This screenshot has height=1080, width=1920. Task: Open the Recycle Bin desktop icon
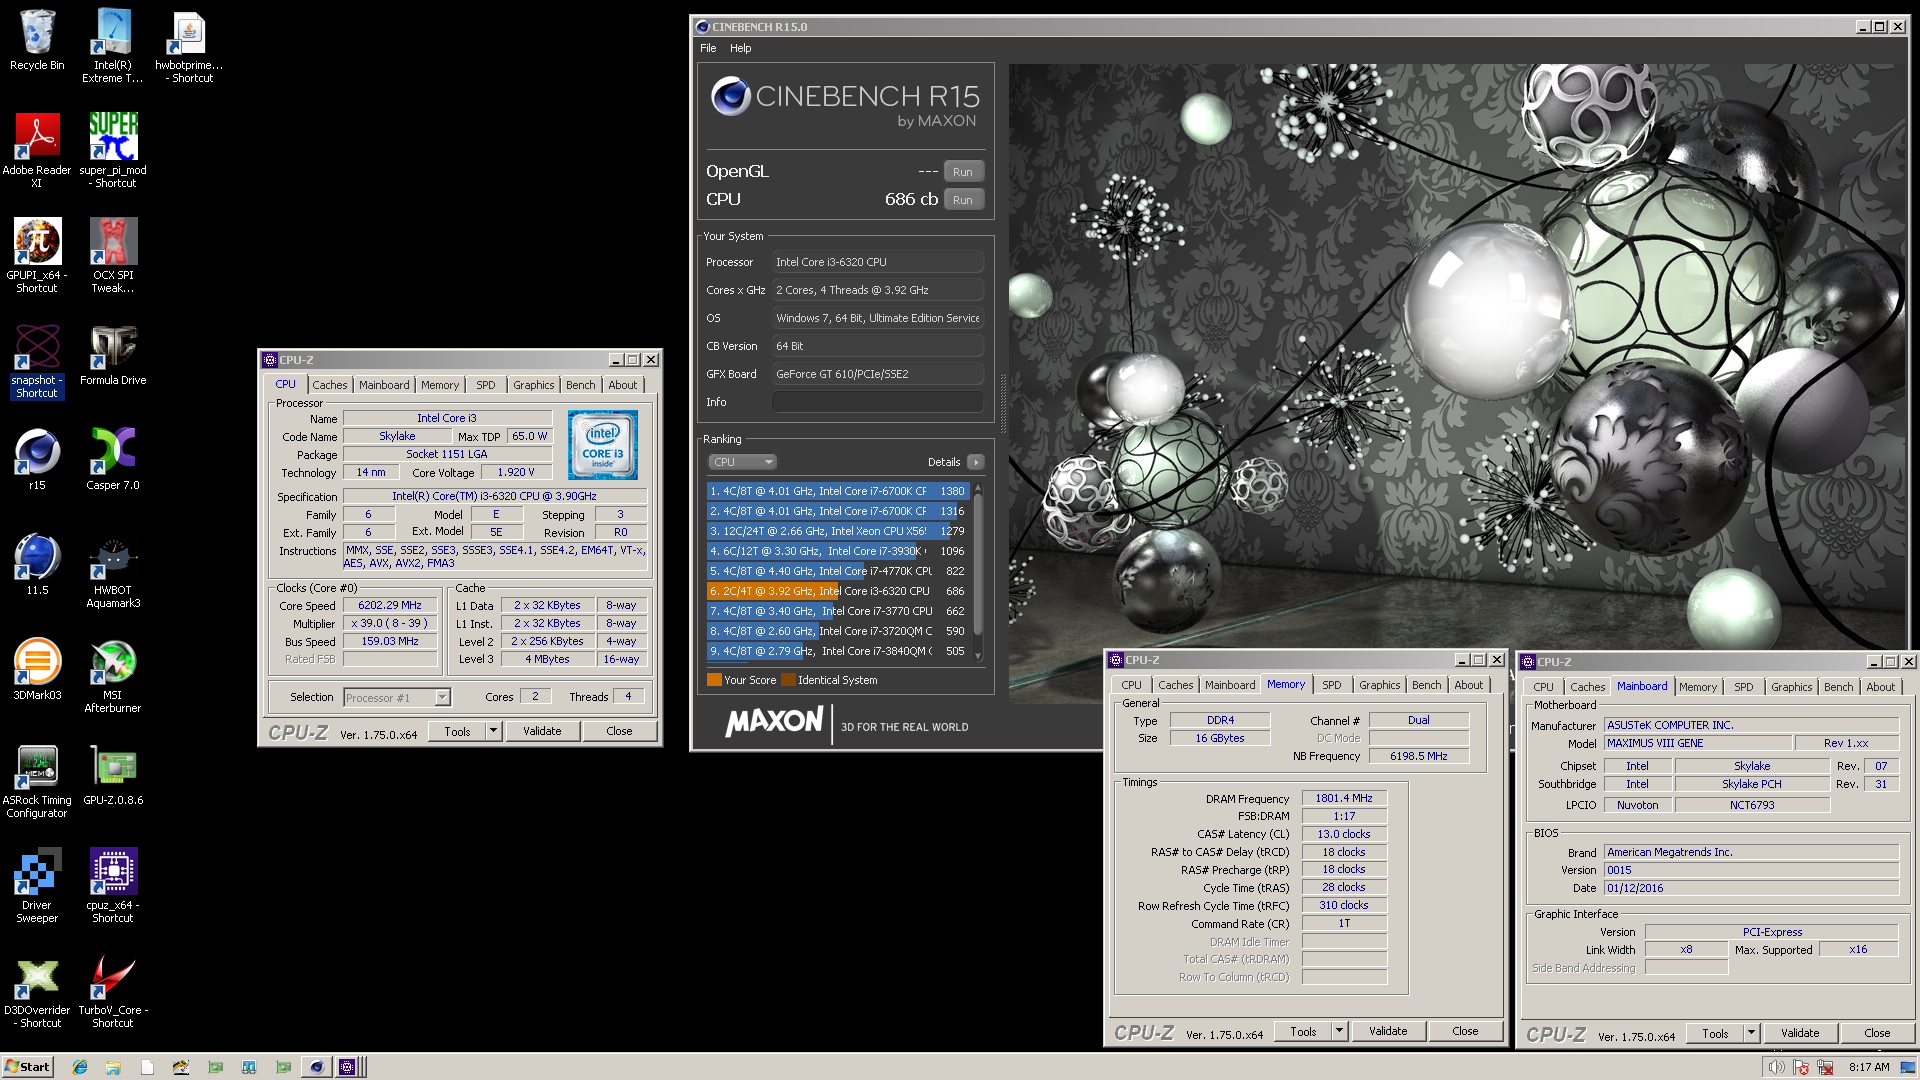[37, 40]
